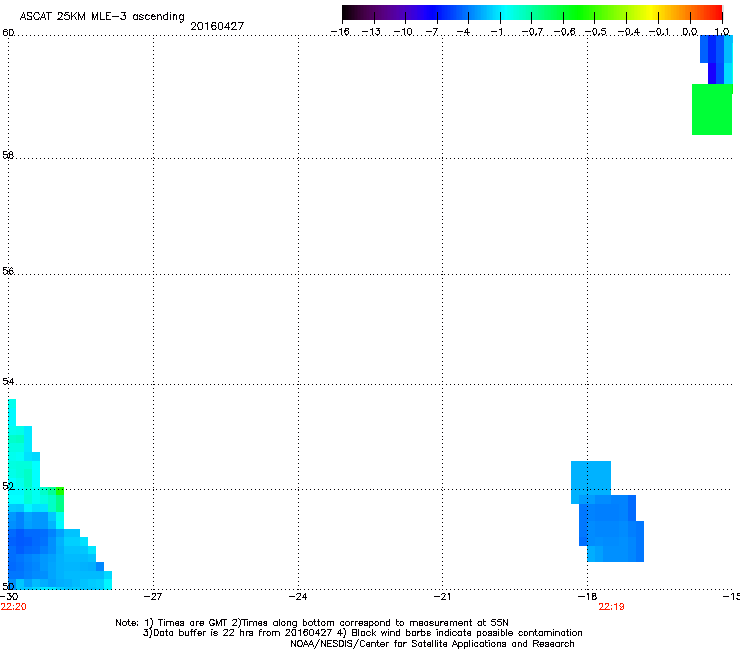Click the -10 color scale label
Viewport: 740px width, 650px height.
pyautogui.click(x=403, y=32)
